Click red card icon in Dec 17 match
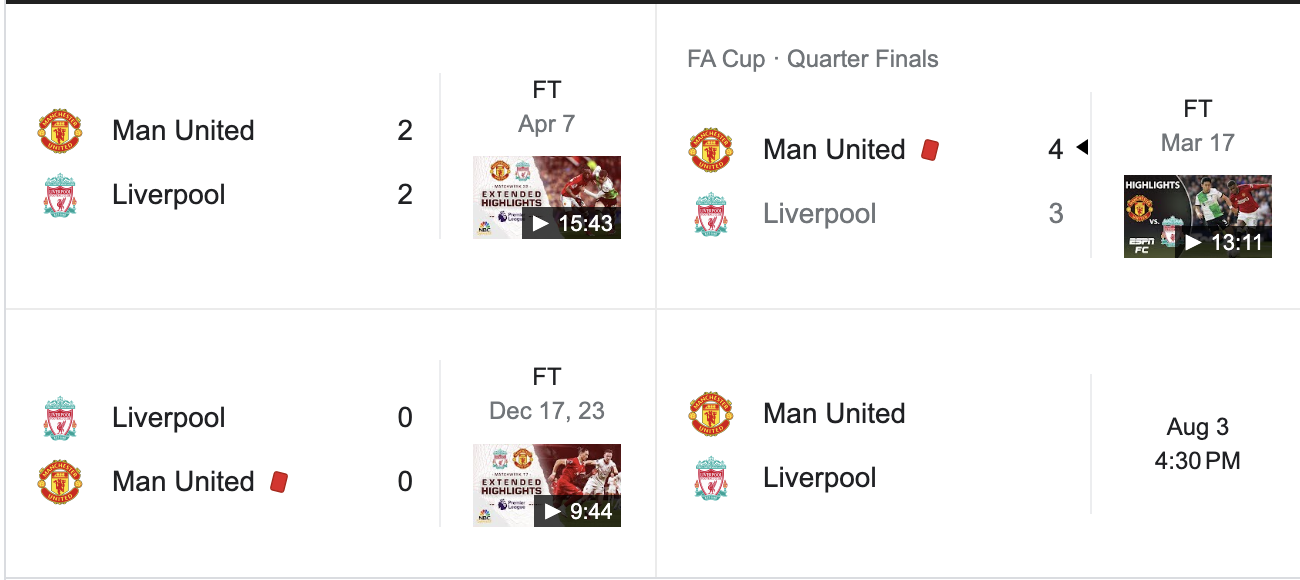The height and width of the screenshot is (580, 1300). 279,482
